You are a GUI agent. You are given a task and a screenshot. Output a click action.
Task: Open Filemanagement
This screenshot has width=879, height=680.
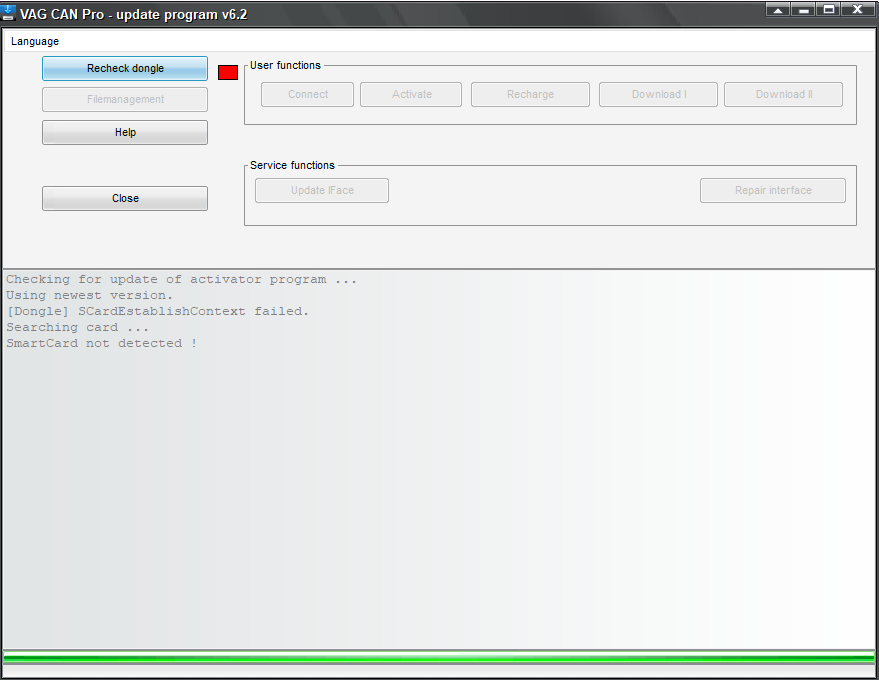(x=125, y=99)
